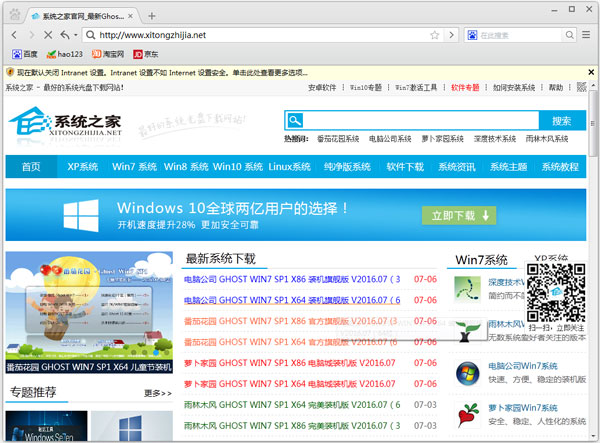The width and height of the screenshot is (600, 443).
Task: Open 电脑公司 GHOST WIN7 SP1 X86 link
Action: tap(292, 279)
